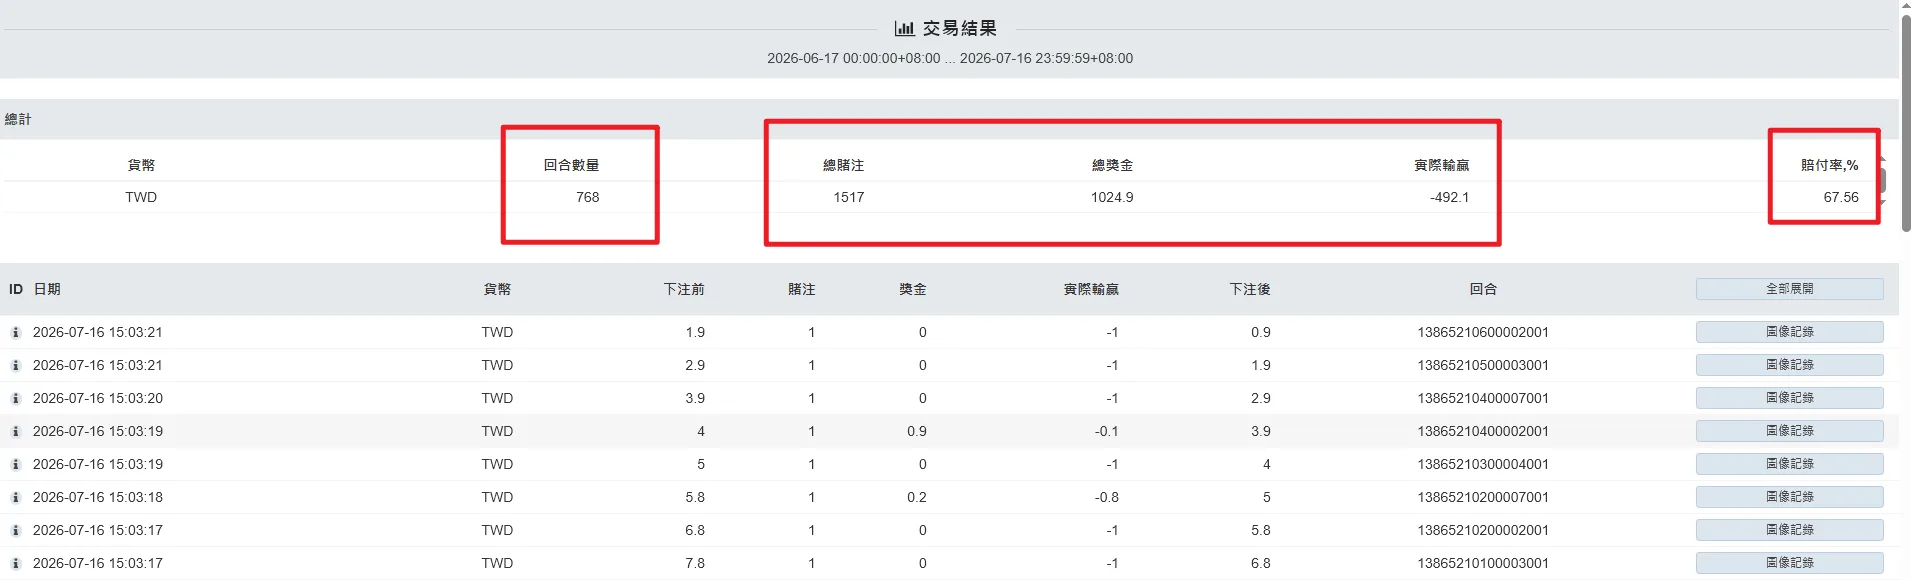Open 圖像記錄 for round 13865210300004001

tap(1789, 464)
